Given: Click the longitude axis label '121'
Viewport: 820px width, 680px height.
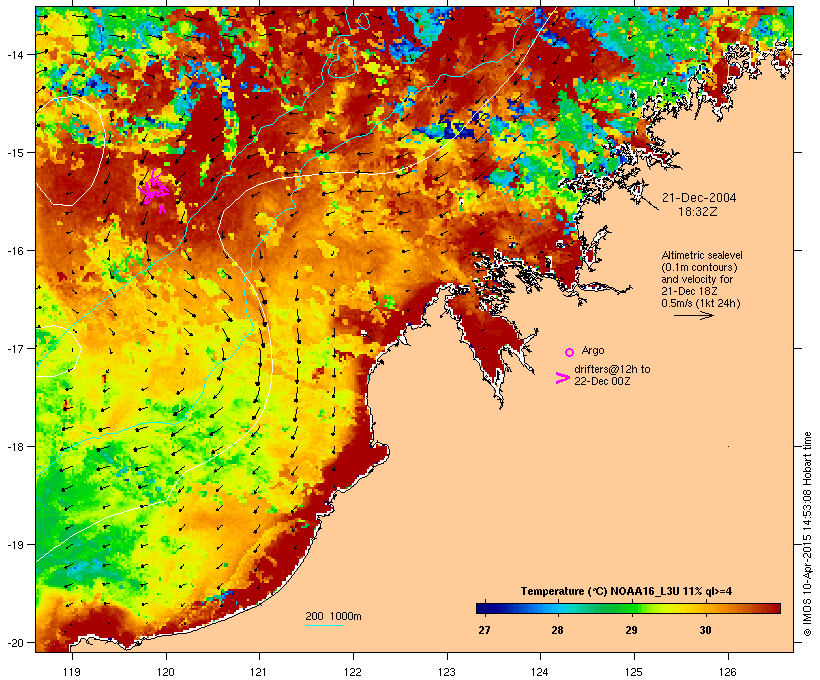Looking at the screenshot, I should (259, 672).
